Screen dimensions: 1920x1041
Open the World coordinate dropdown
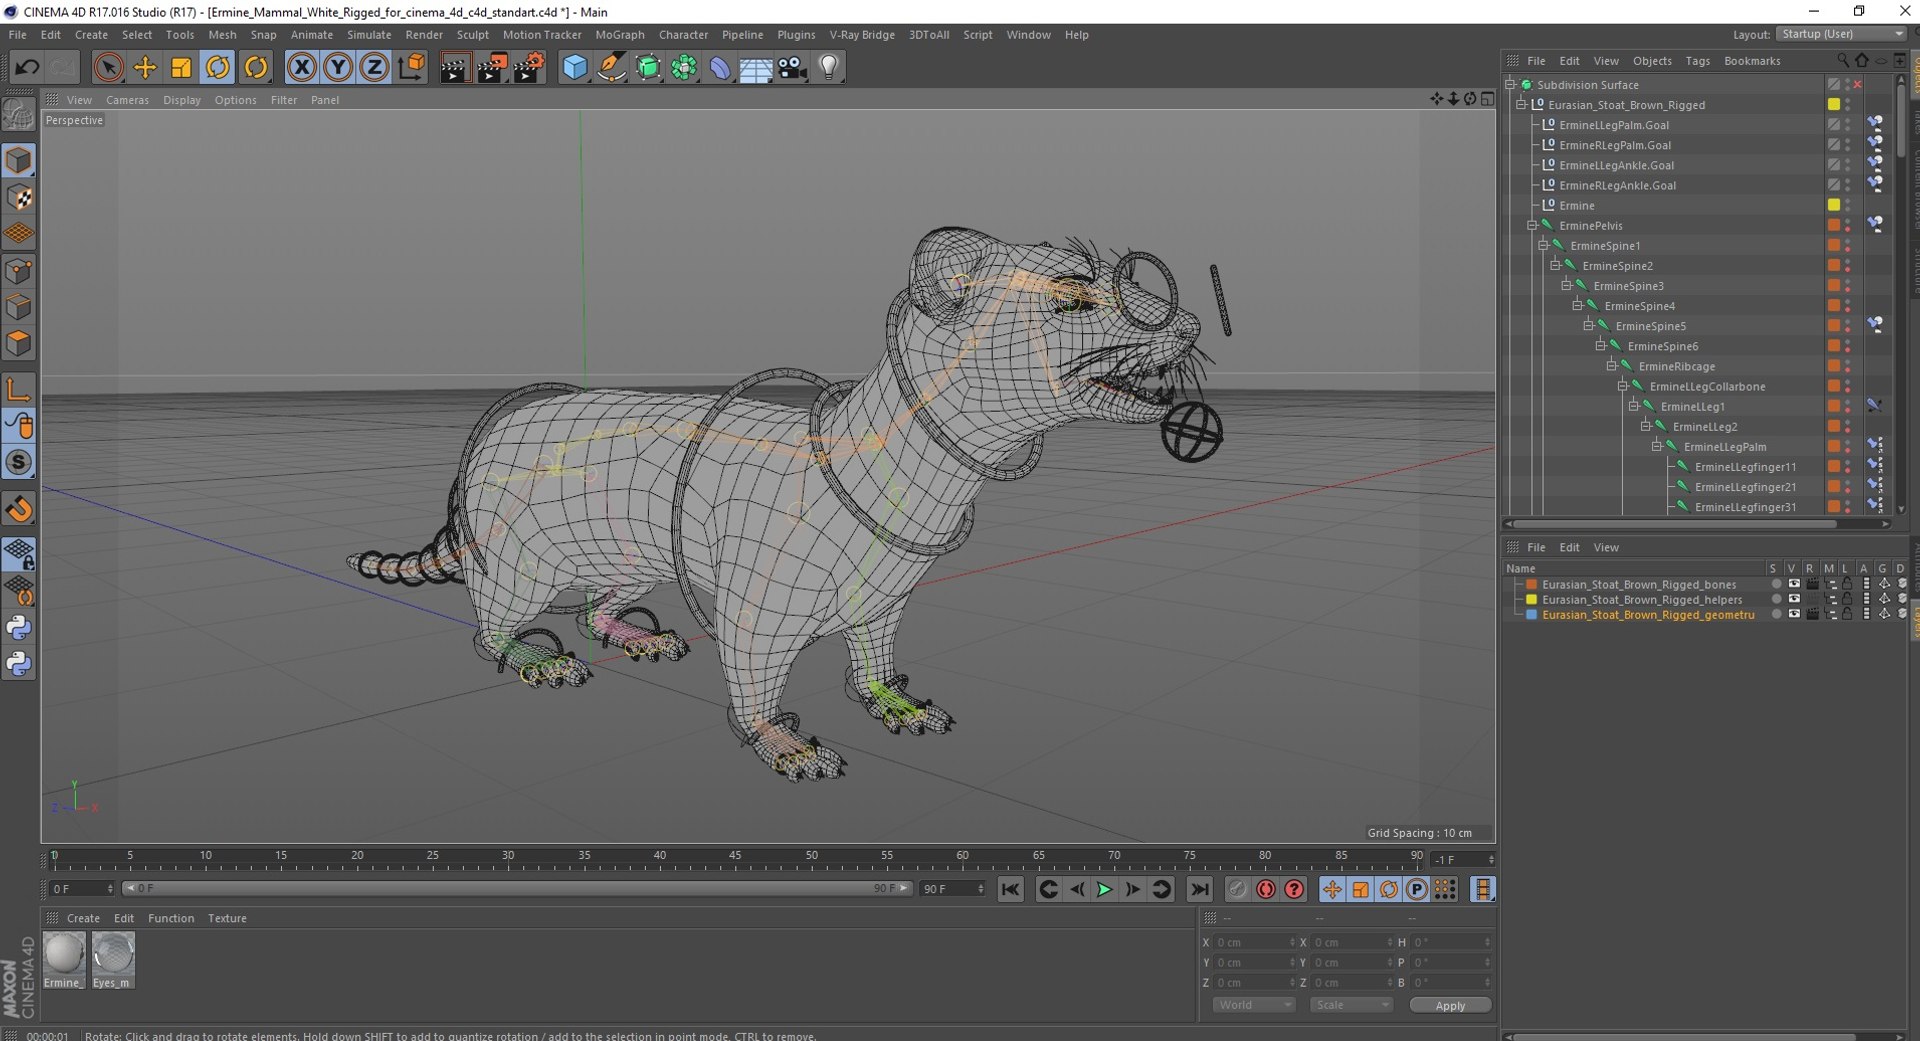pyautogui.click(x=1254, y=1005)
